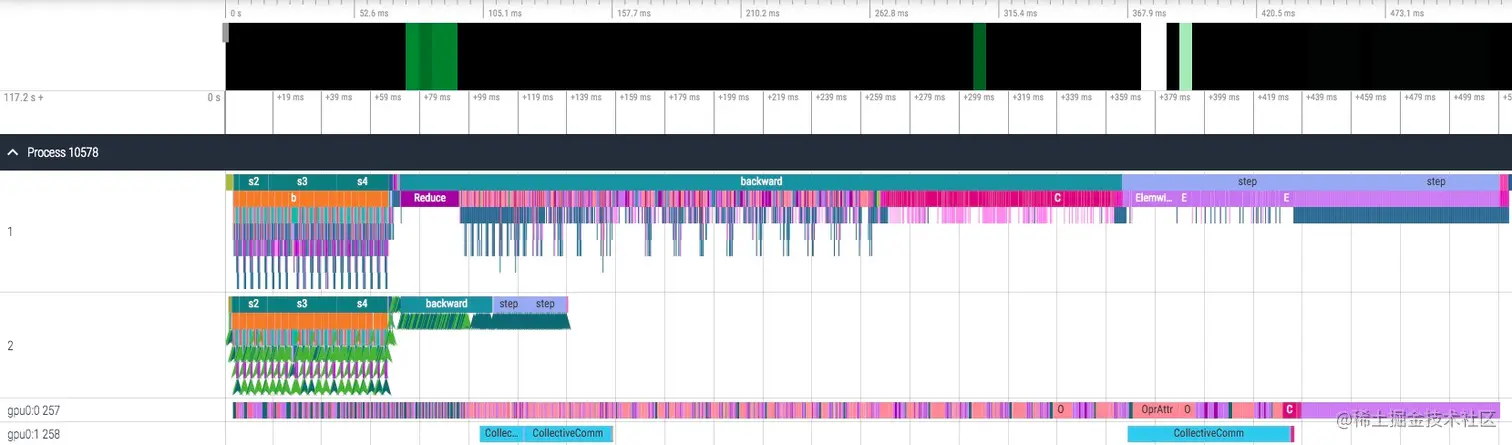
Task: Select the purple Reduce slice in thread 1
Action: pyautogui.click(x=430, y=198)
